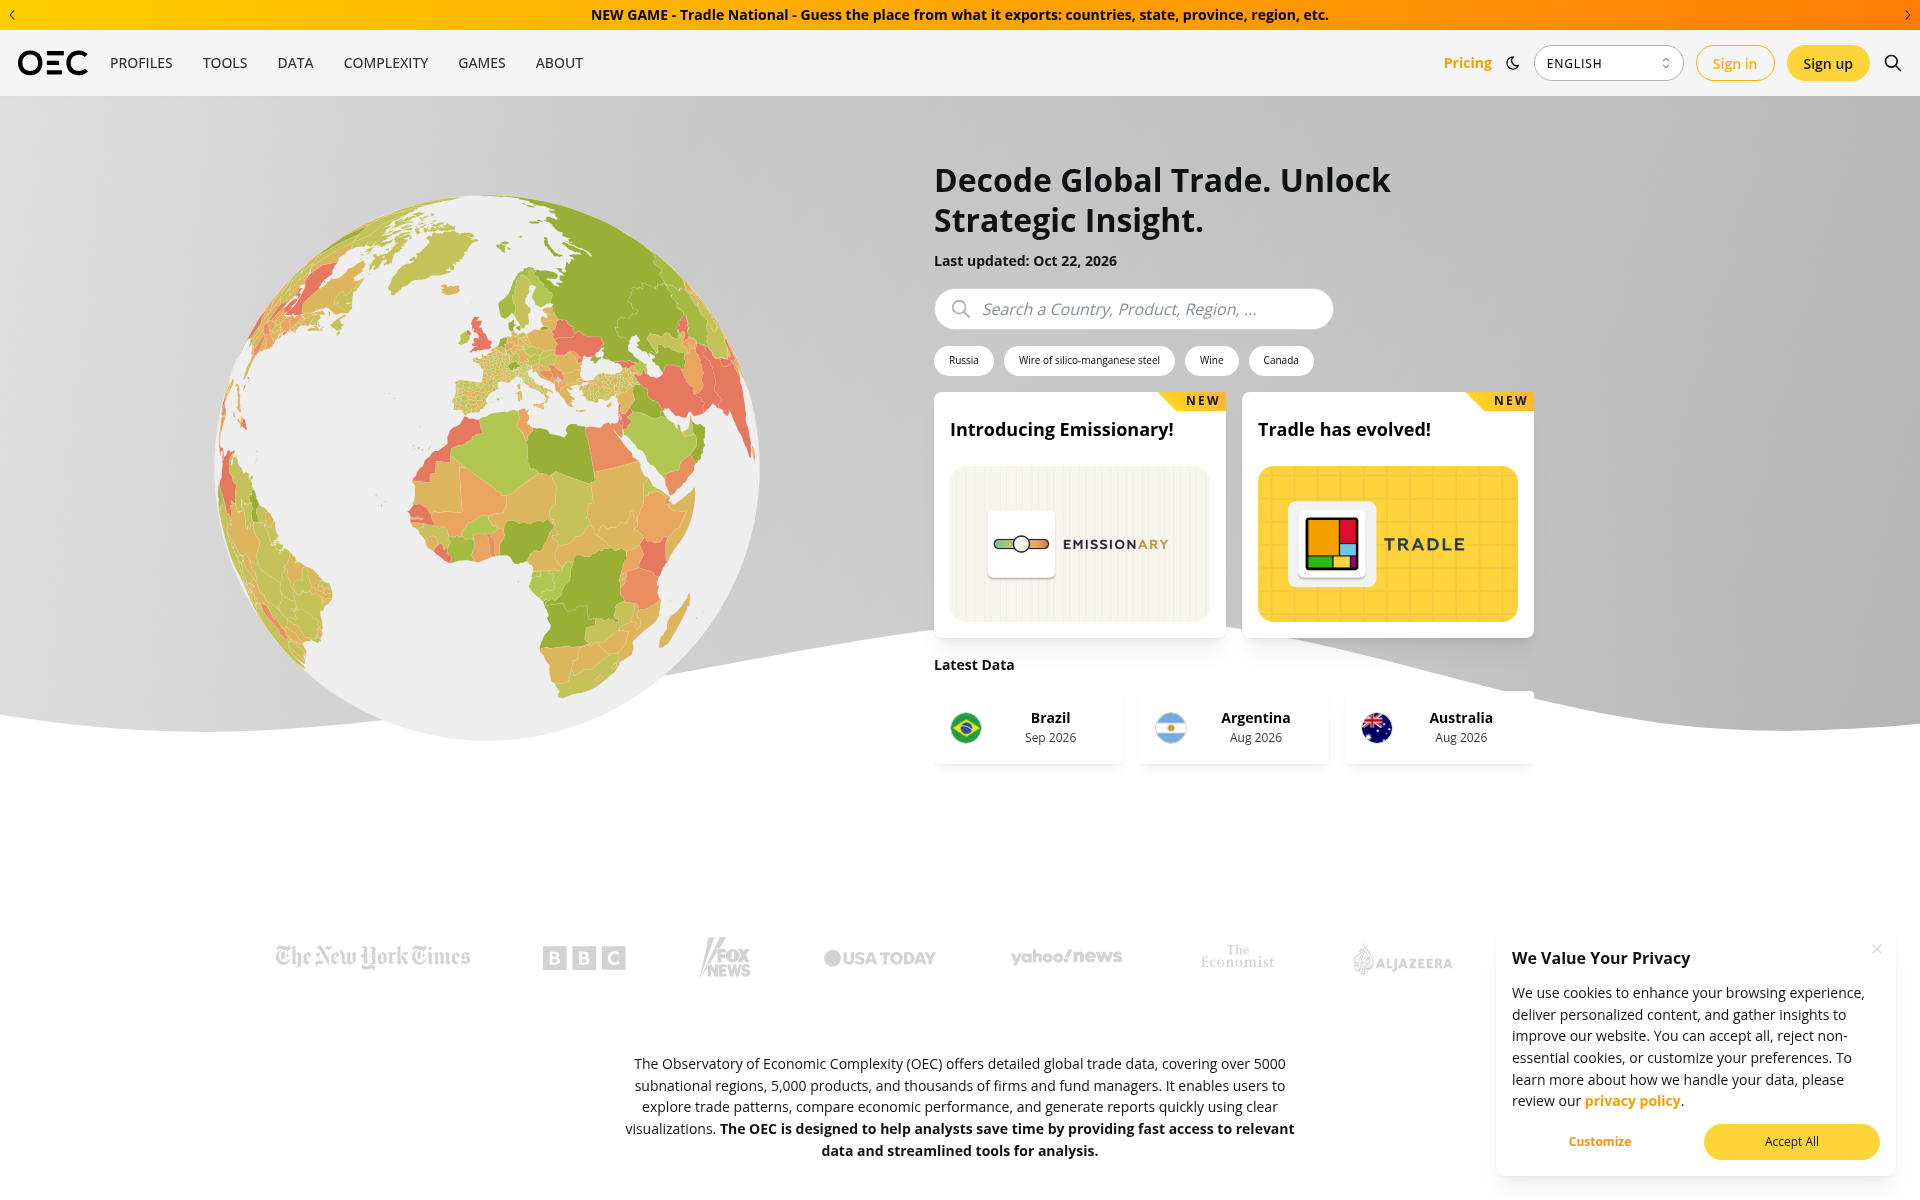
Task: Click the Australia flag icon
Action: point(1377,728)
